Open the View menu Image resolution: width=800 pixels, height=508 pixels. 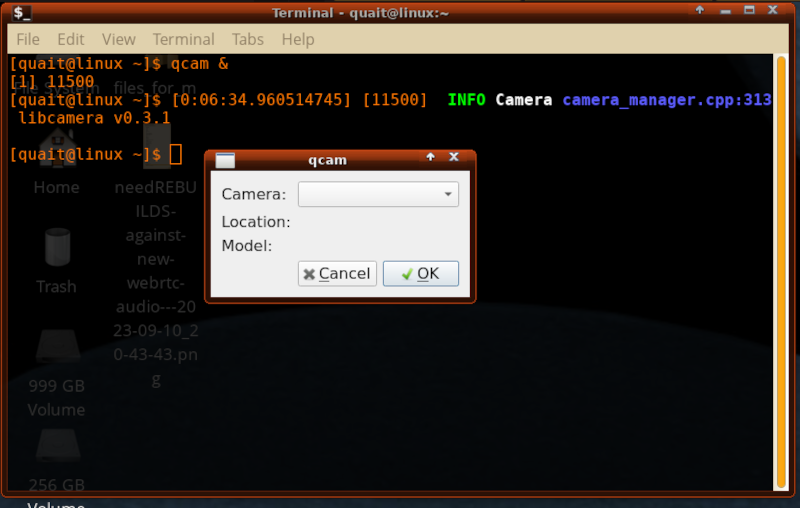coord(118,40)
